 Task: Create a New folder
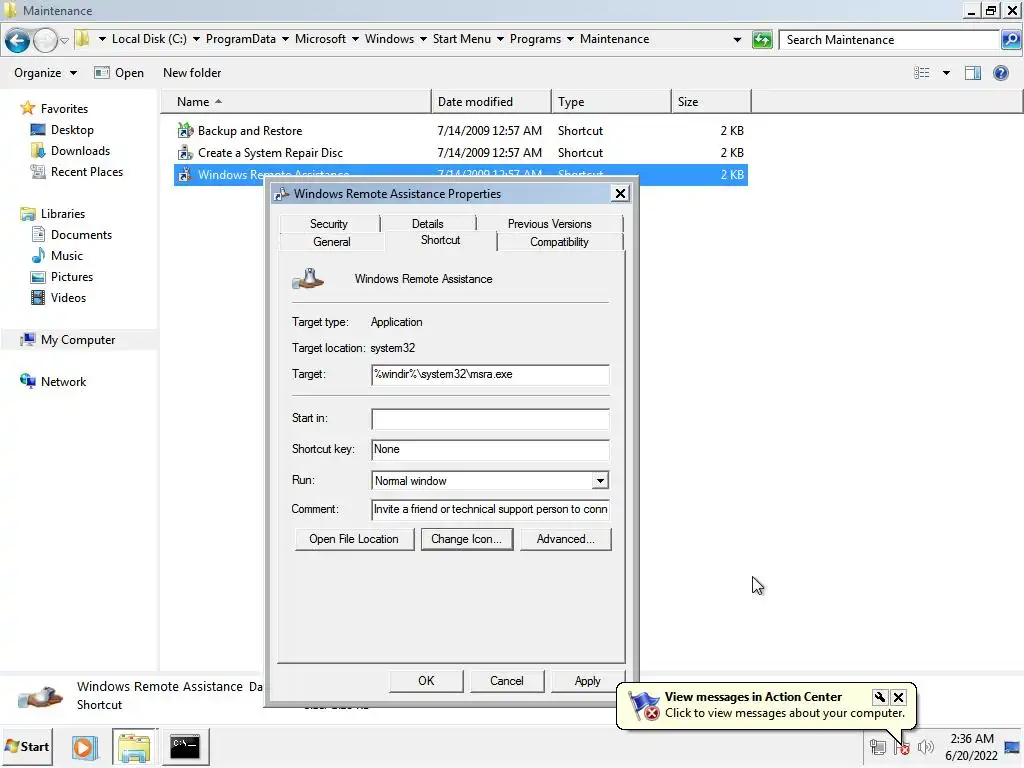(192, 73)
